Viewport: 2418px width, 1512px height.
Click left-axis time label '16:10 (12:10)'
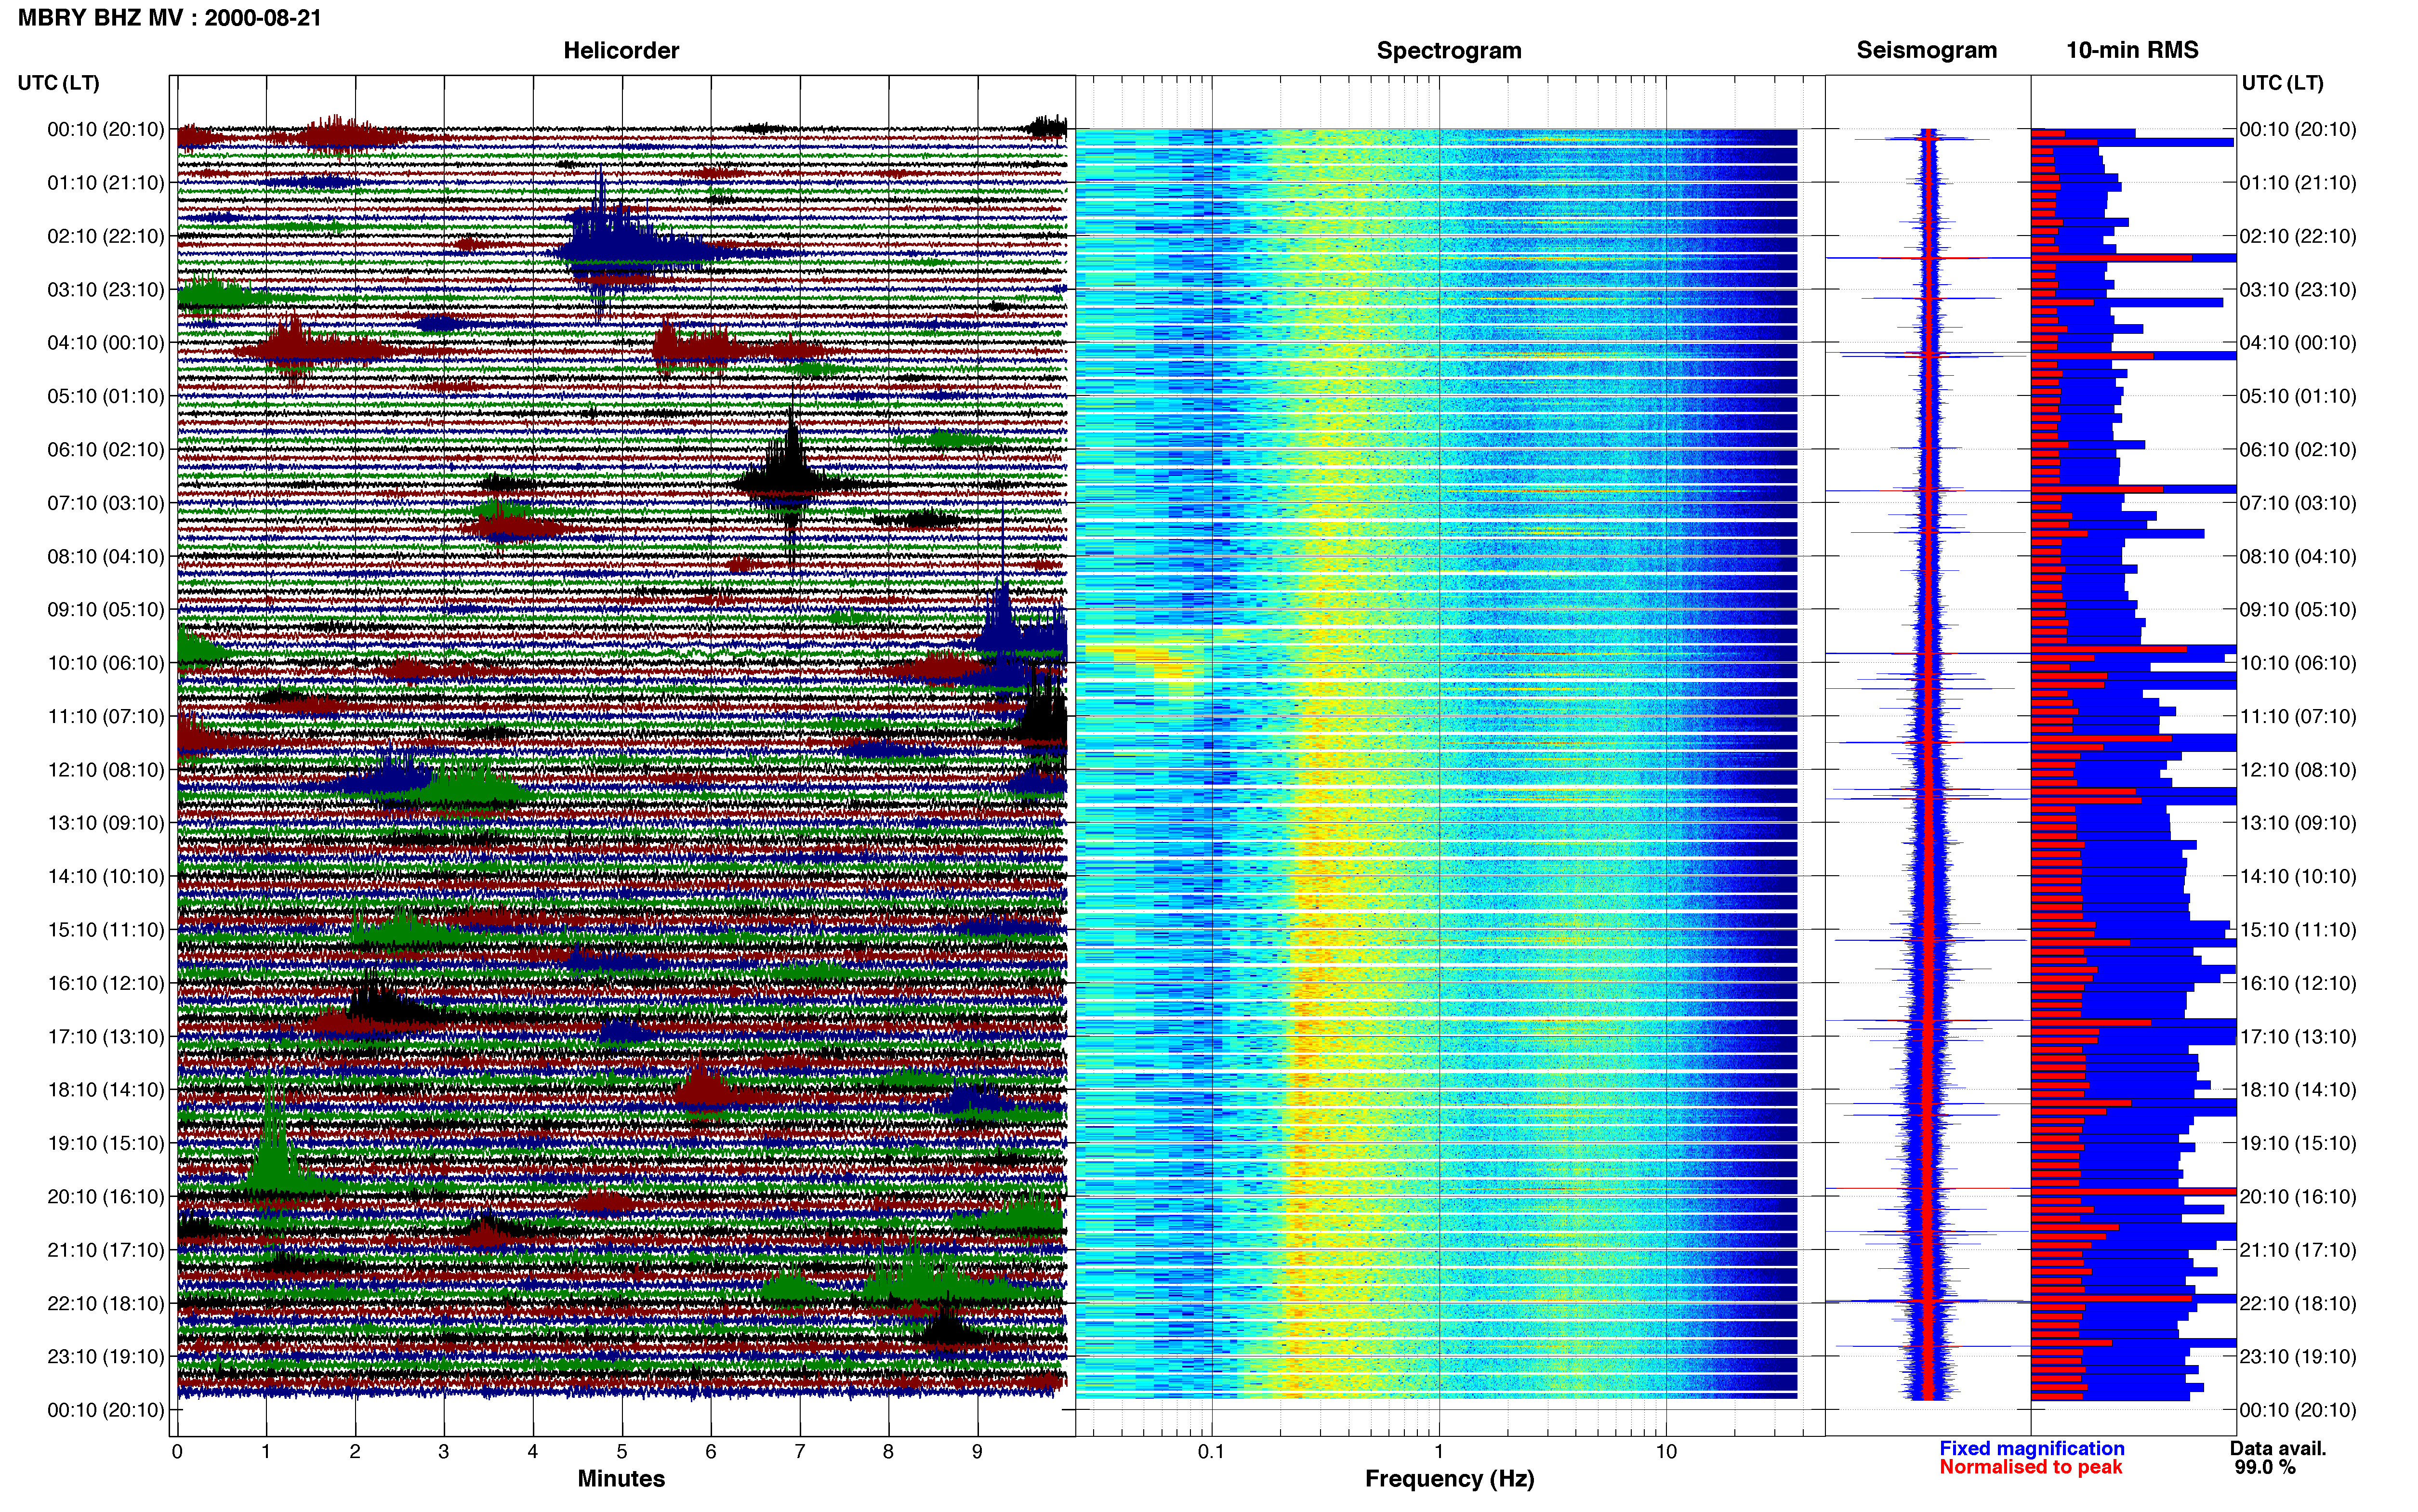point(106,983)
